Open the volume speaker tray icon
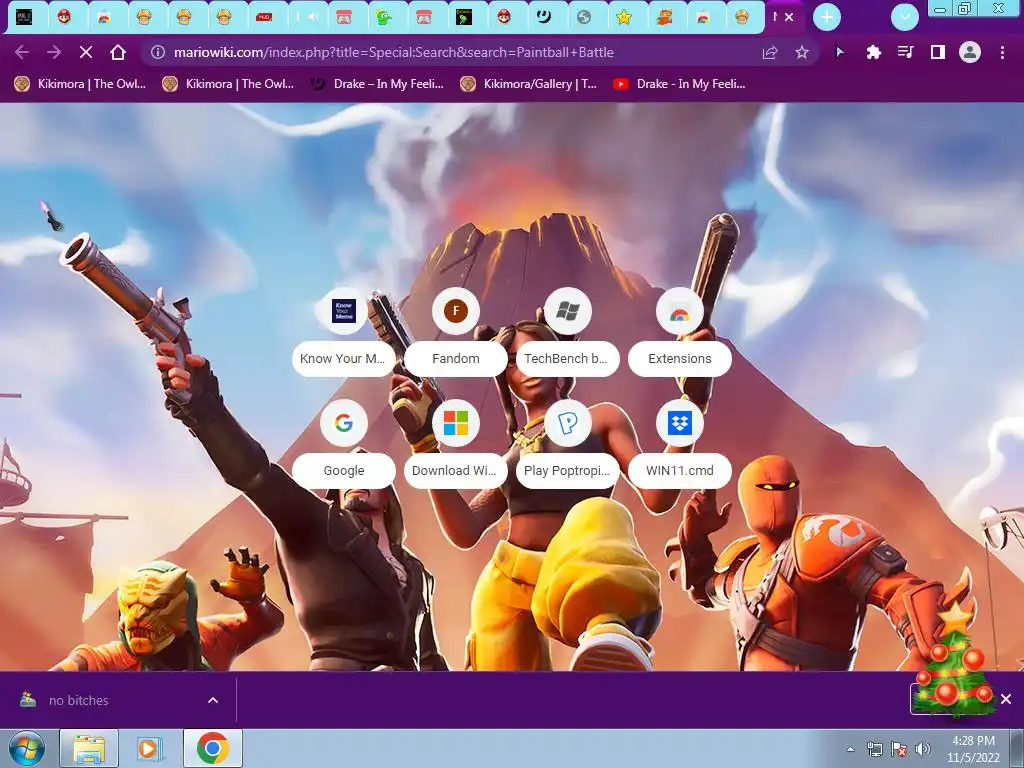 (922, 749)
